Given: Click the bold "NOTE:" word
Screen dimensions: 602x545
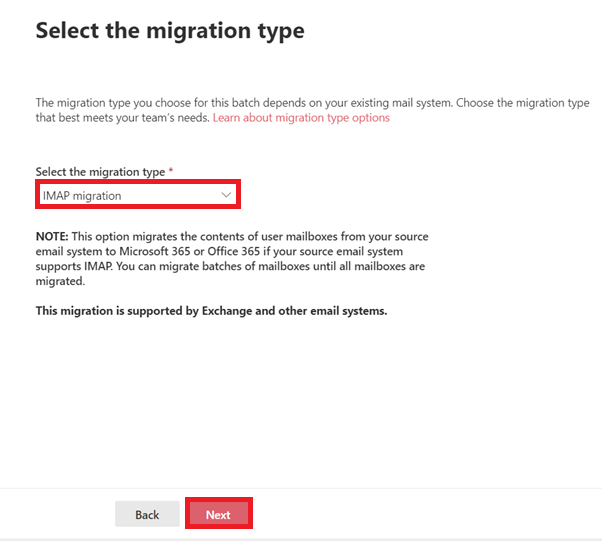Looking at the screenshot, I should click(54, 237).
